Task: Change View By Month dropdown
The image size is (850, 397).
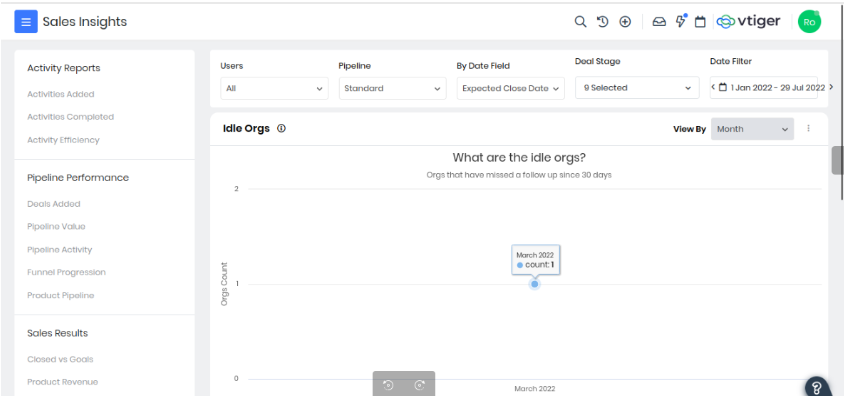Action: pos(752,129)
